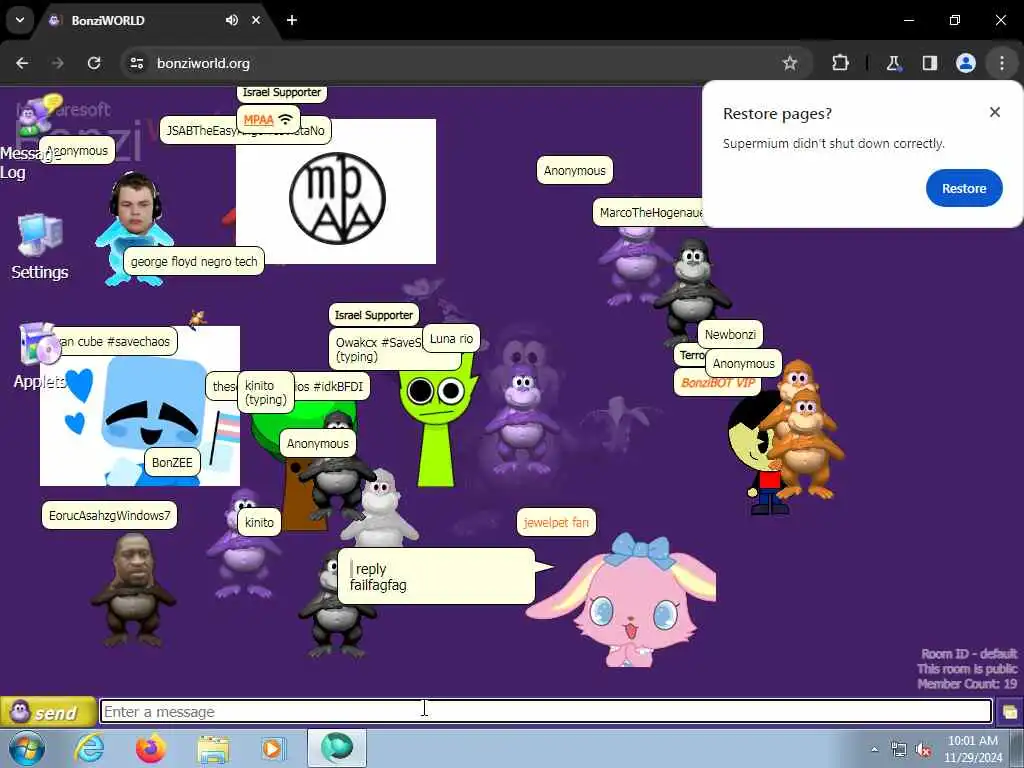Screen dimensions: 1024x768
Task: Click the Newbonzi name tag
Action: [x=729, y=334]
